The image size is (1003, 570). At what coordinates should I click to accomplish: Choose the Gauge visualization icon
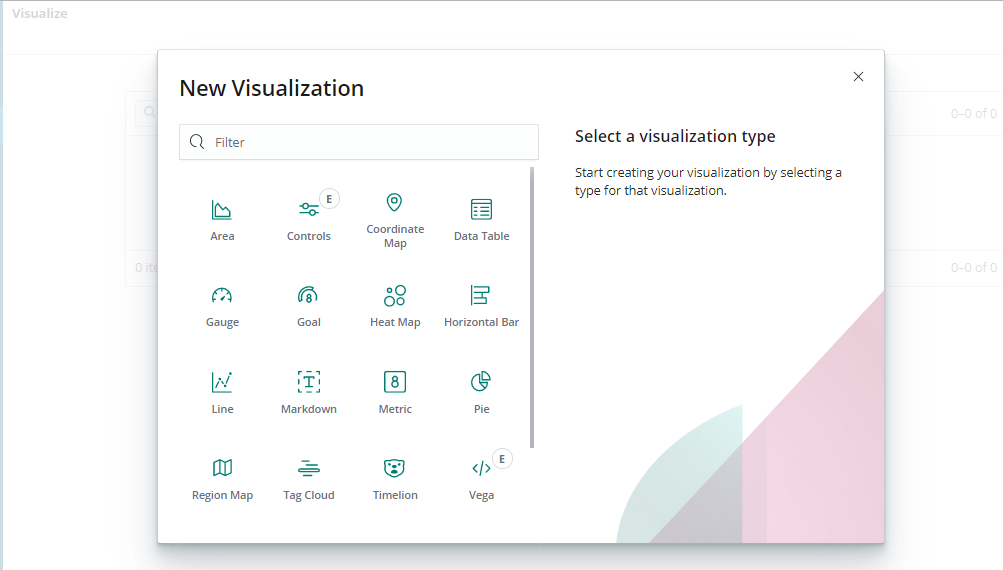[x=222, y=296]
